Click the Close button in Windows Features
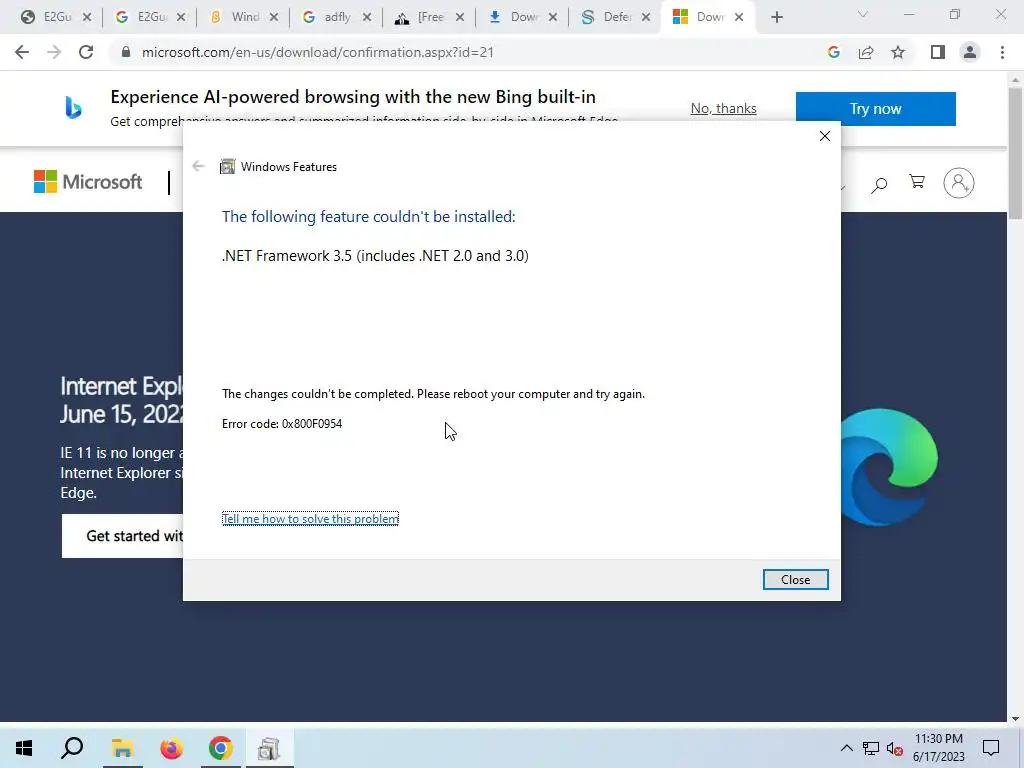This screenshot has width=1024, height=768. [x=795, y=579]
